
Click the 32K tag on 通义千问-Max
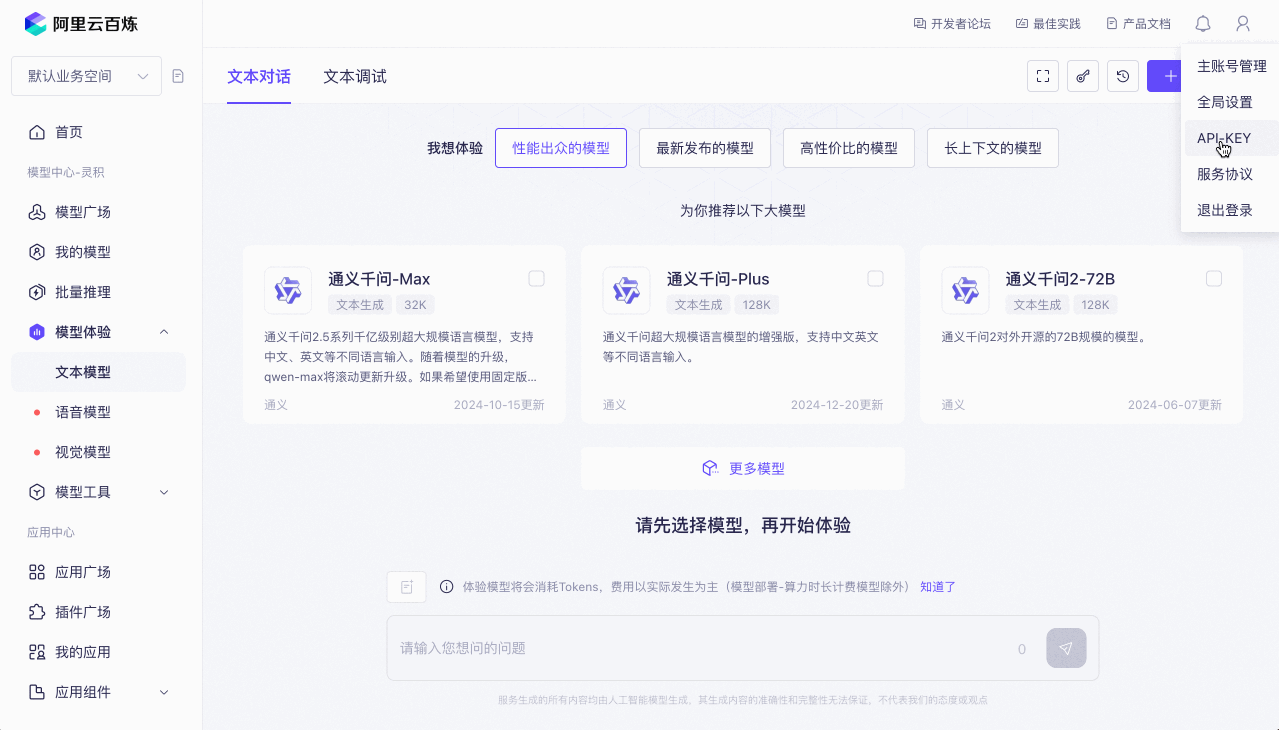pos(415,305)
